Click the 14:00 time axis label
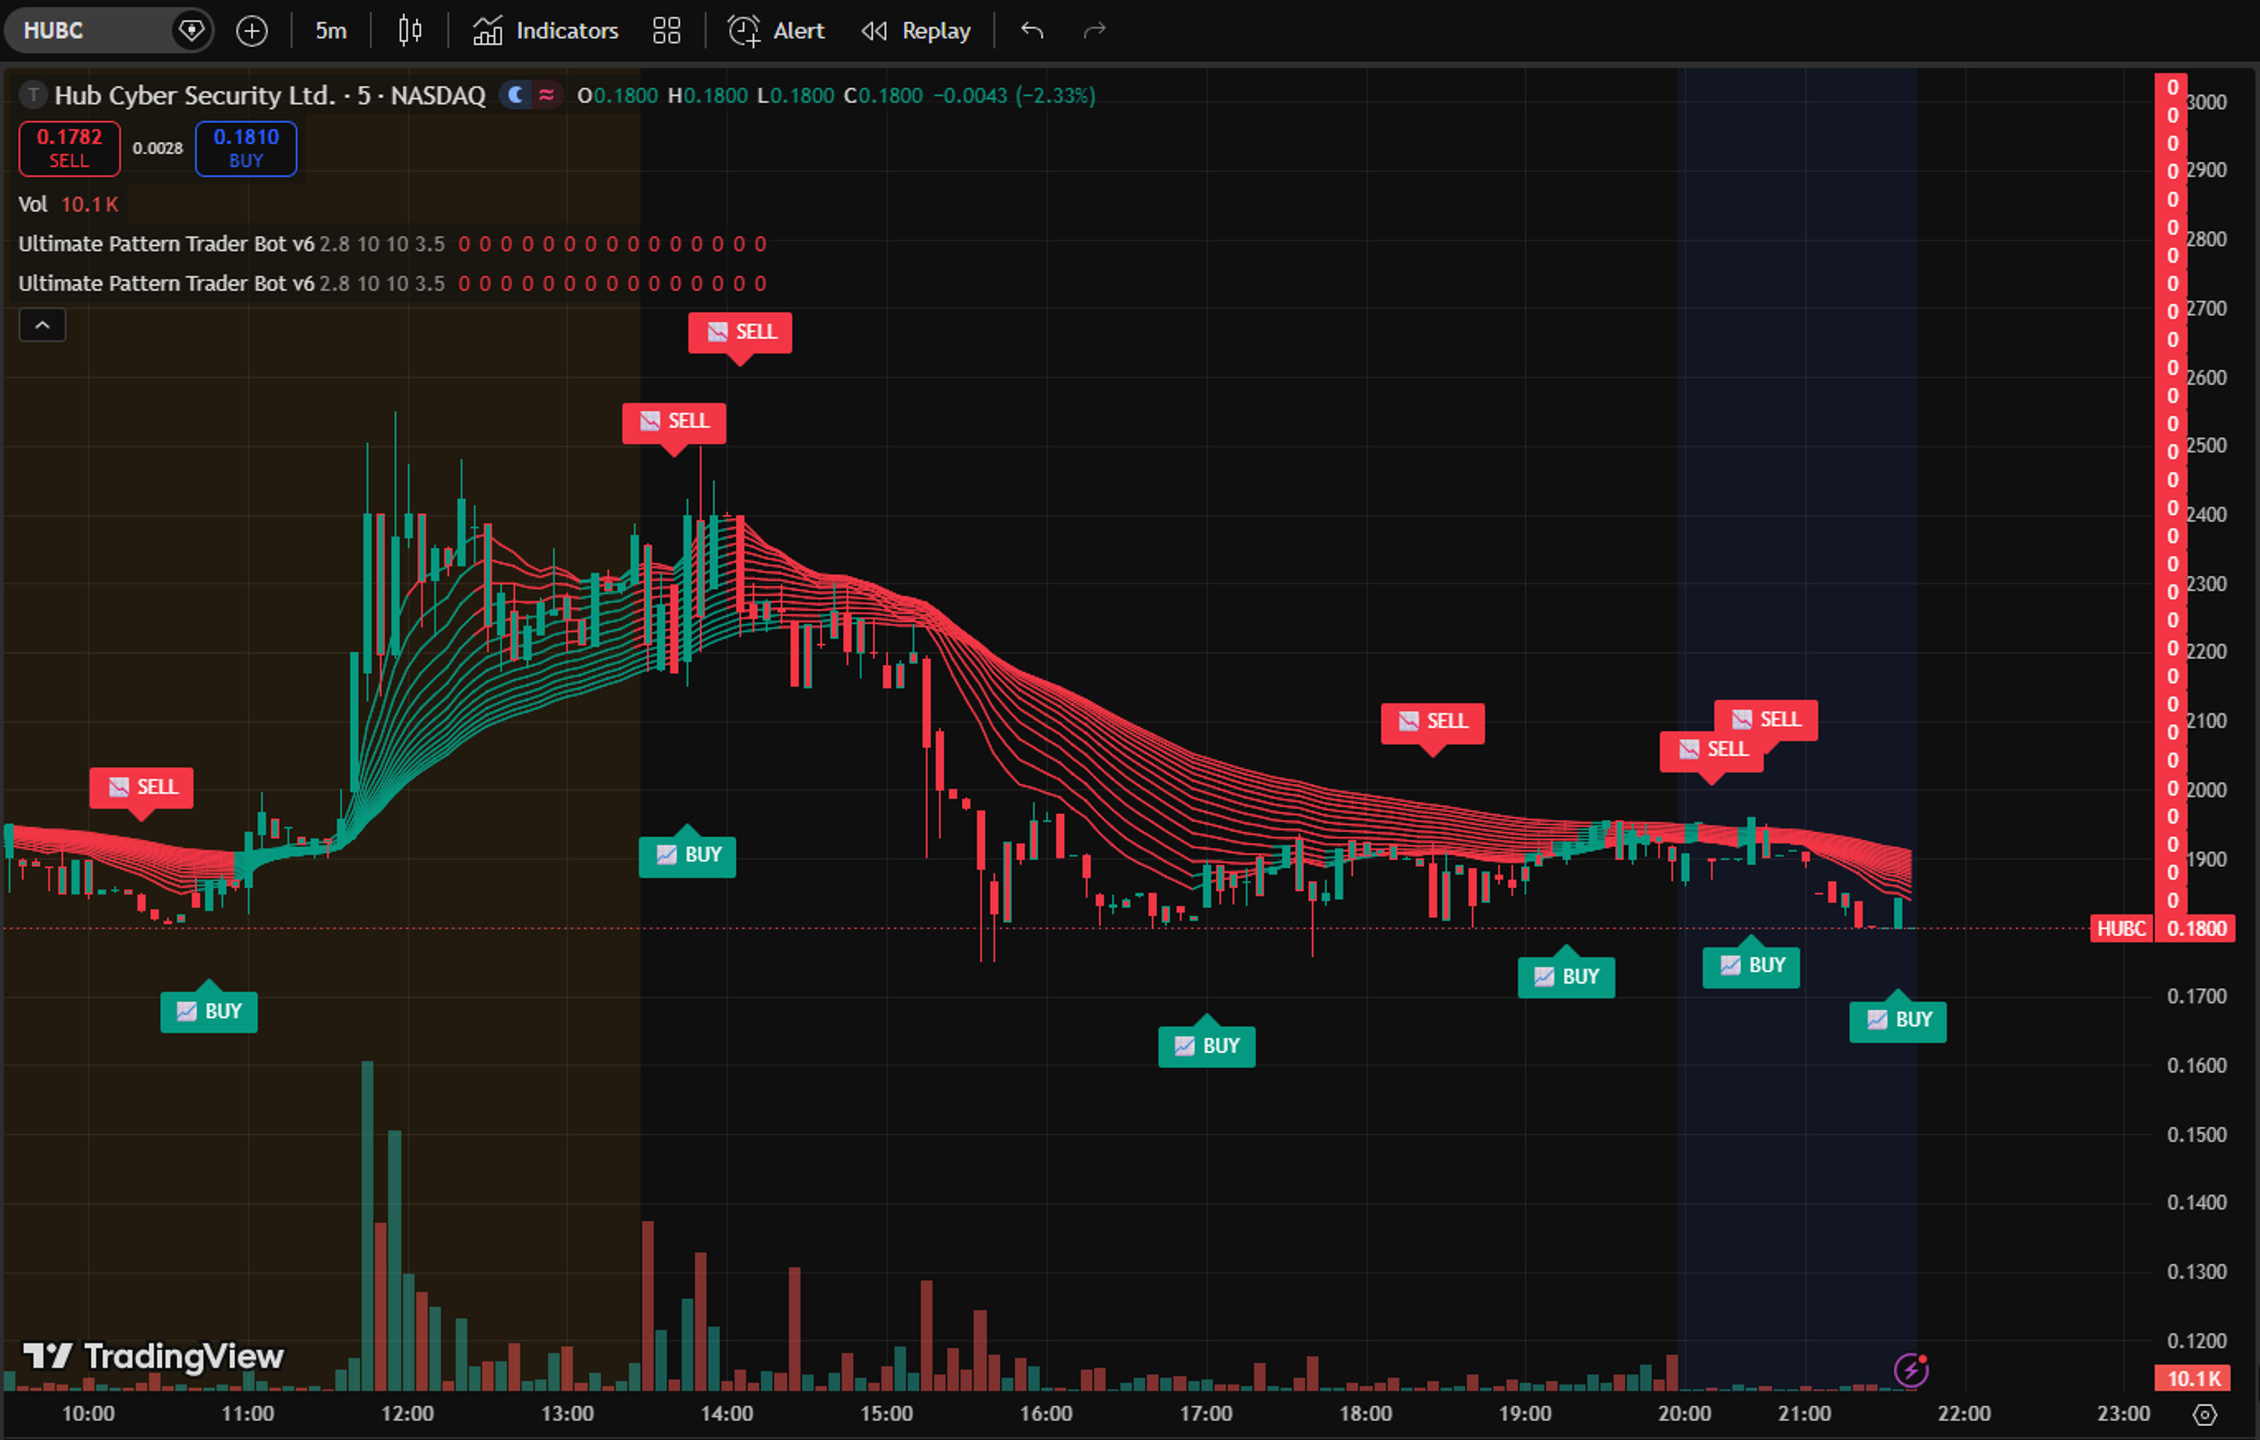This screenshot has width=2260, height=1440. pos(727,1414)
